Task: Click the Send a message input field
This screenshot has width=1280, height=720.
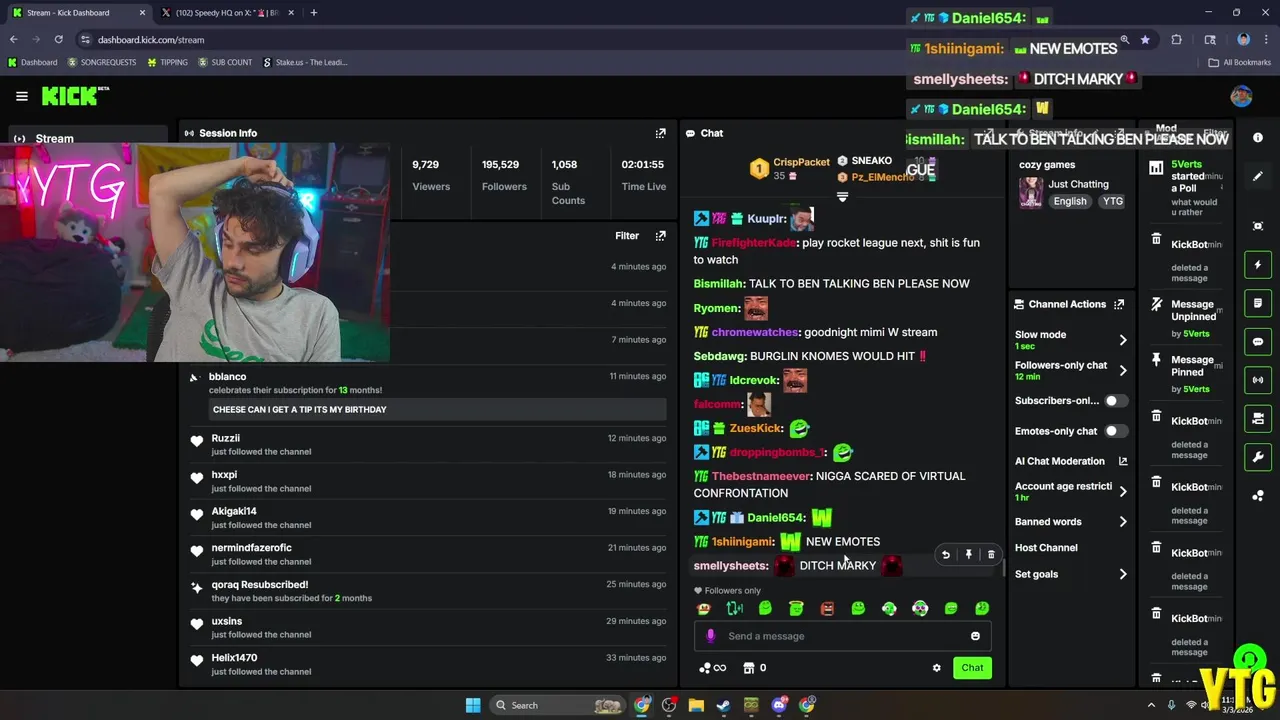Action: 843,636
